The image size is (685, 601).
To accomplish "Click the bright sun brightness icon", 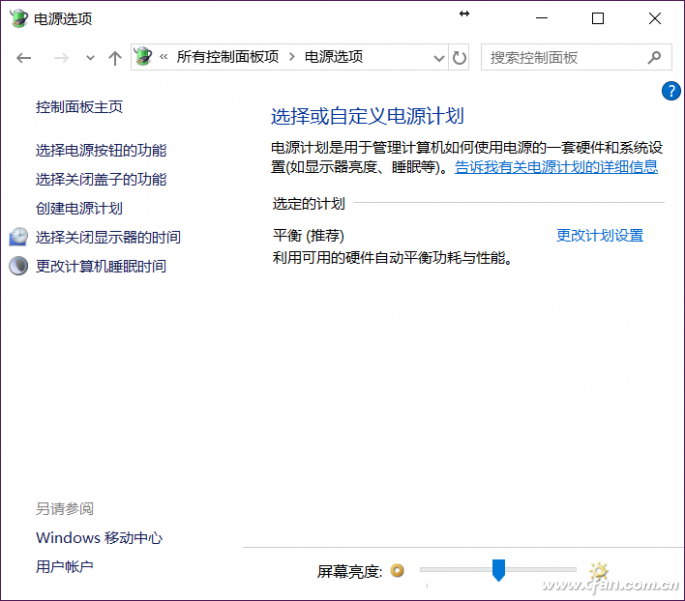I will [x=598, y=570].
